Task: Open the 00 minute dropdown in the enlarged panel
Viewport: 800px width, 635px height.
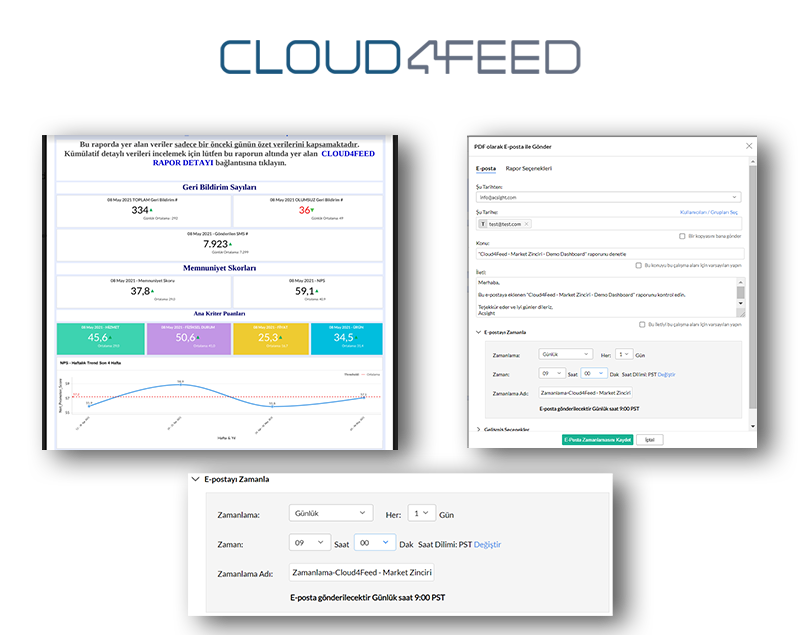Action: pyautogui.click(x=374, y=543)
